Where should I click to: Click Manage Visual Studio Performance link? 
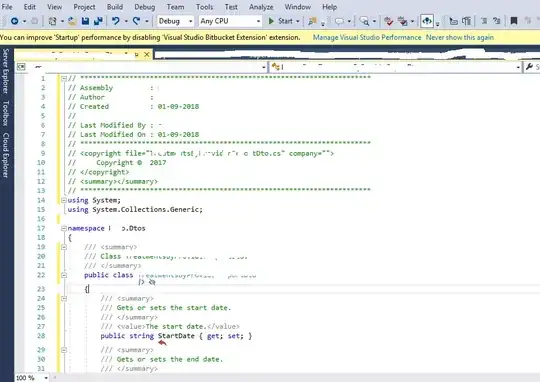(367, 37)
